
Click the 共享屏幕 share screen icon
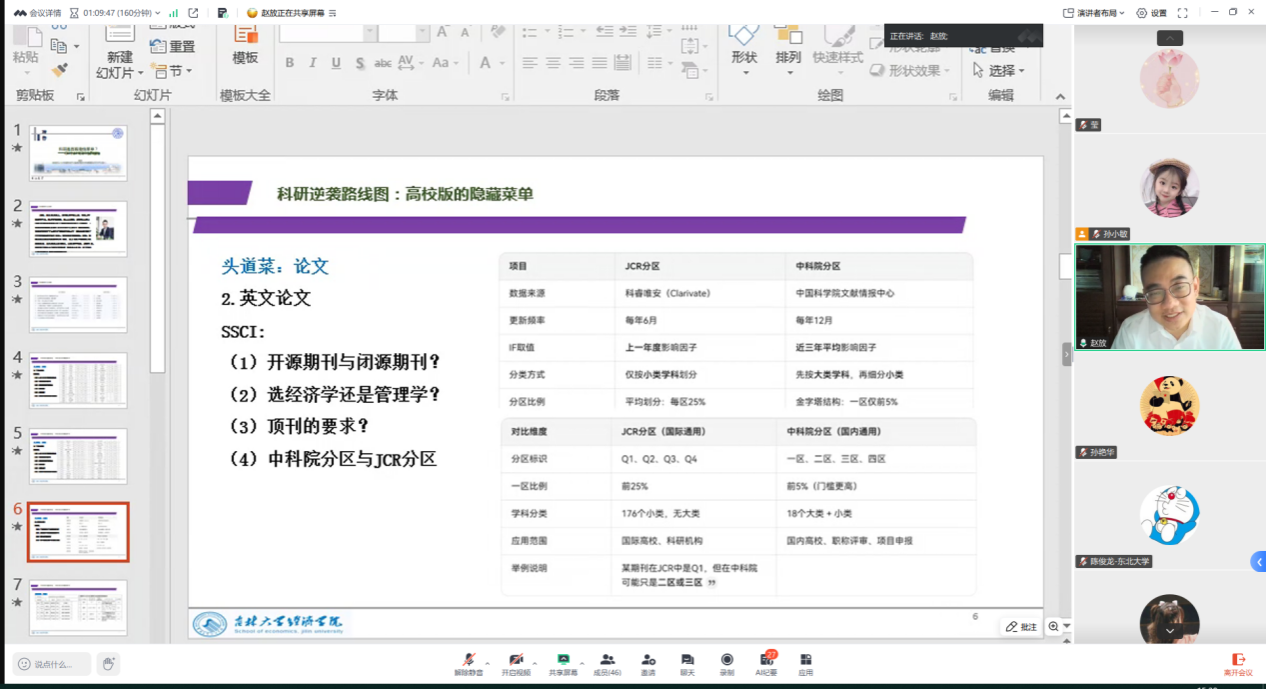563,661
